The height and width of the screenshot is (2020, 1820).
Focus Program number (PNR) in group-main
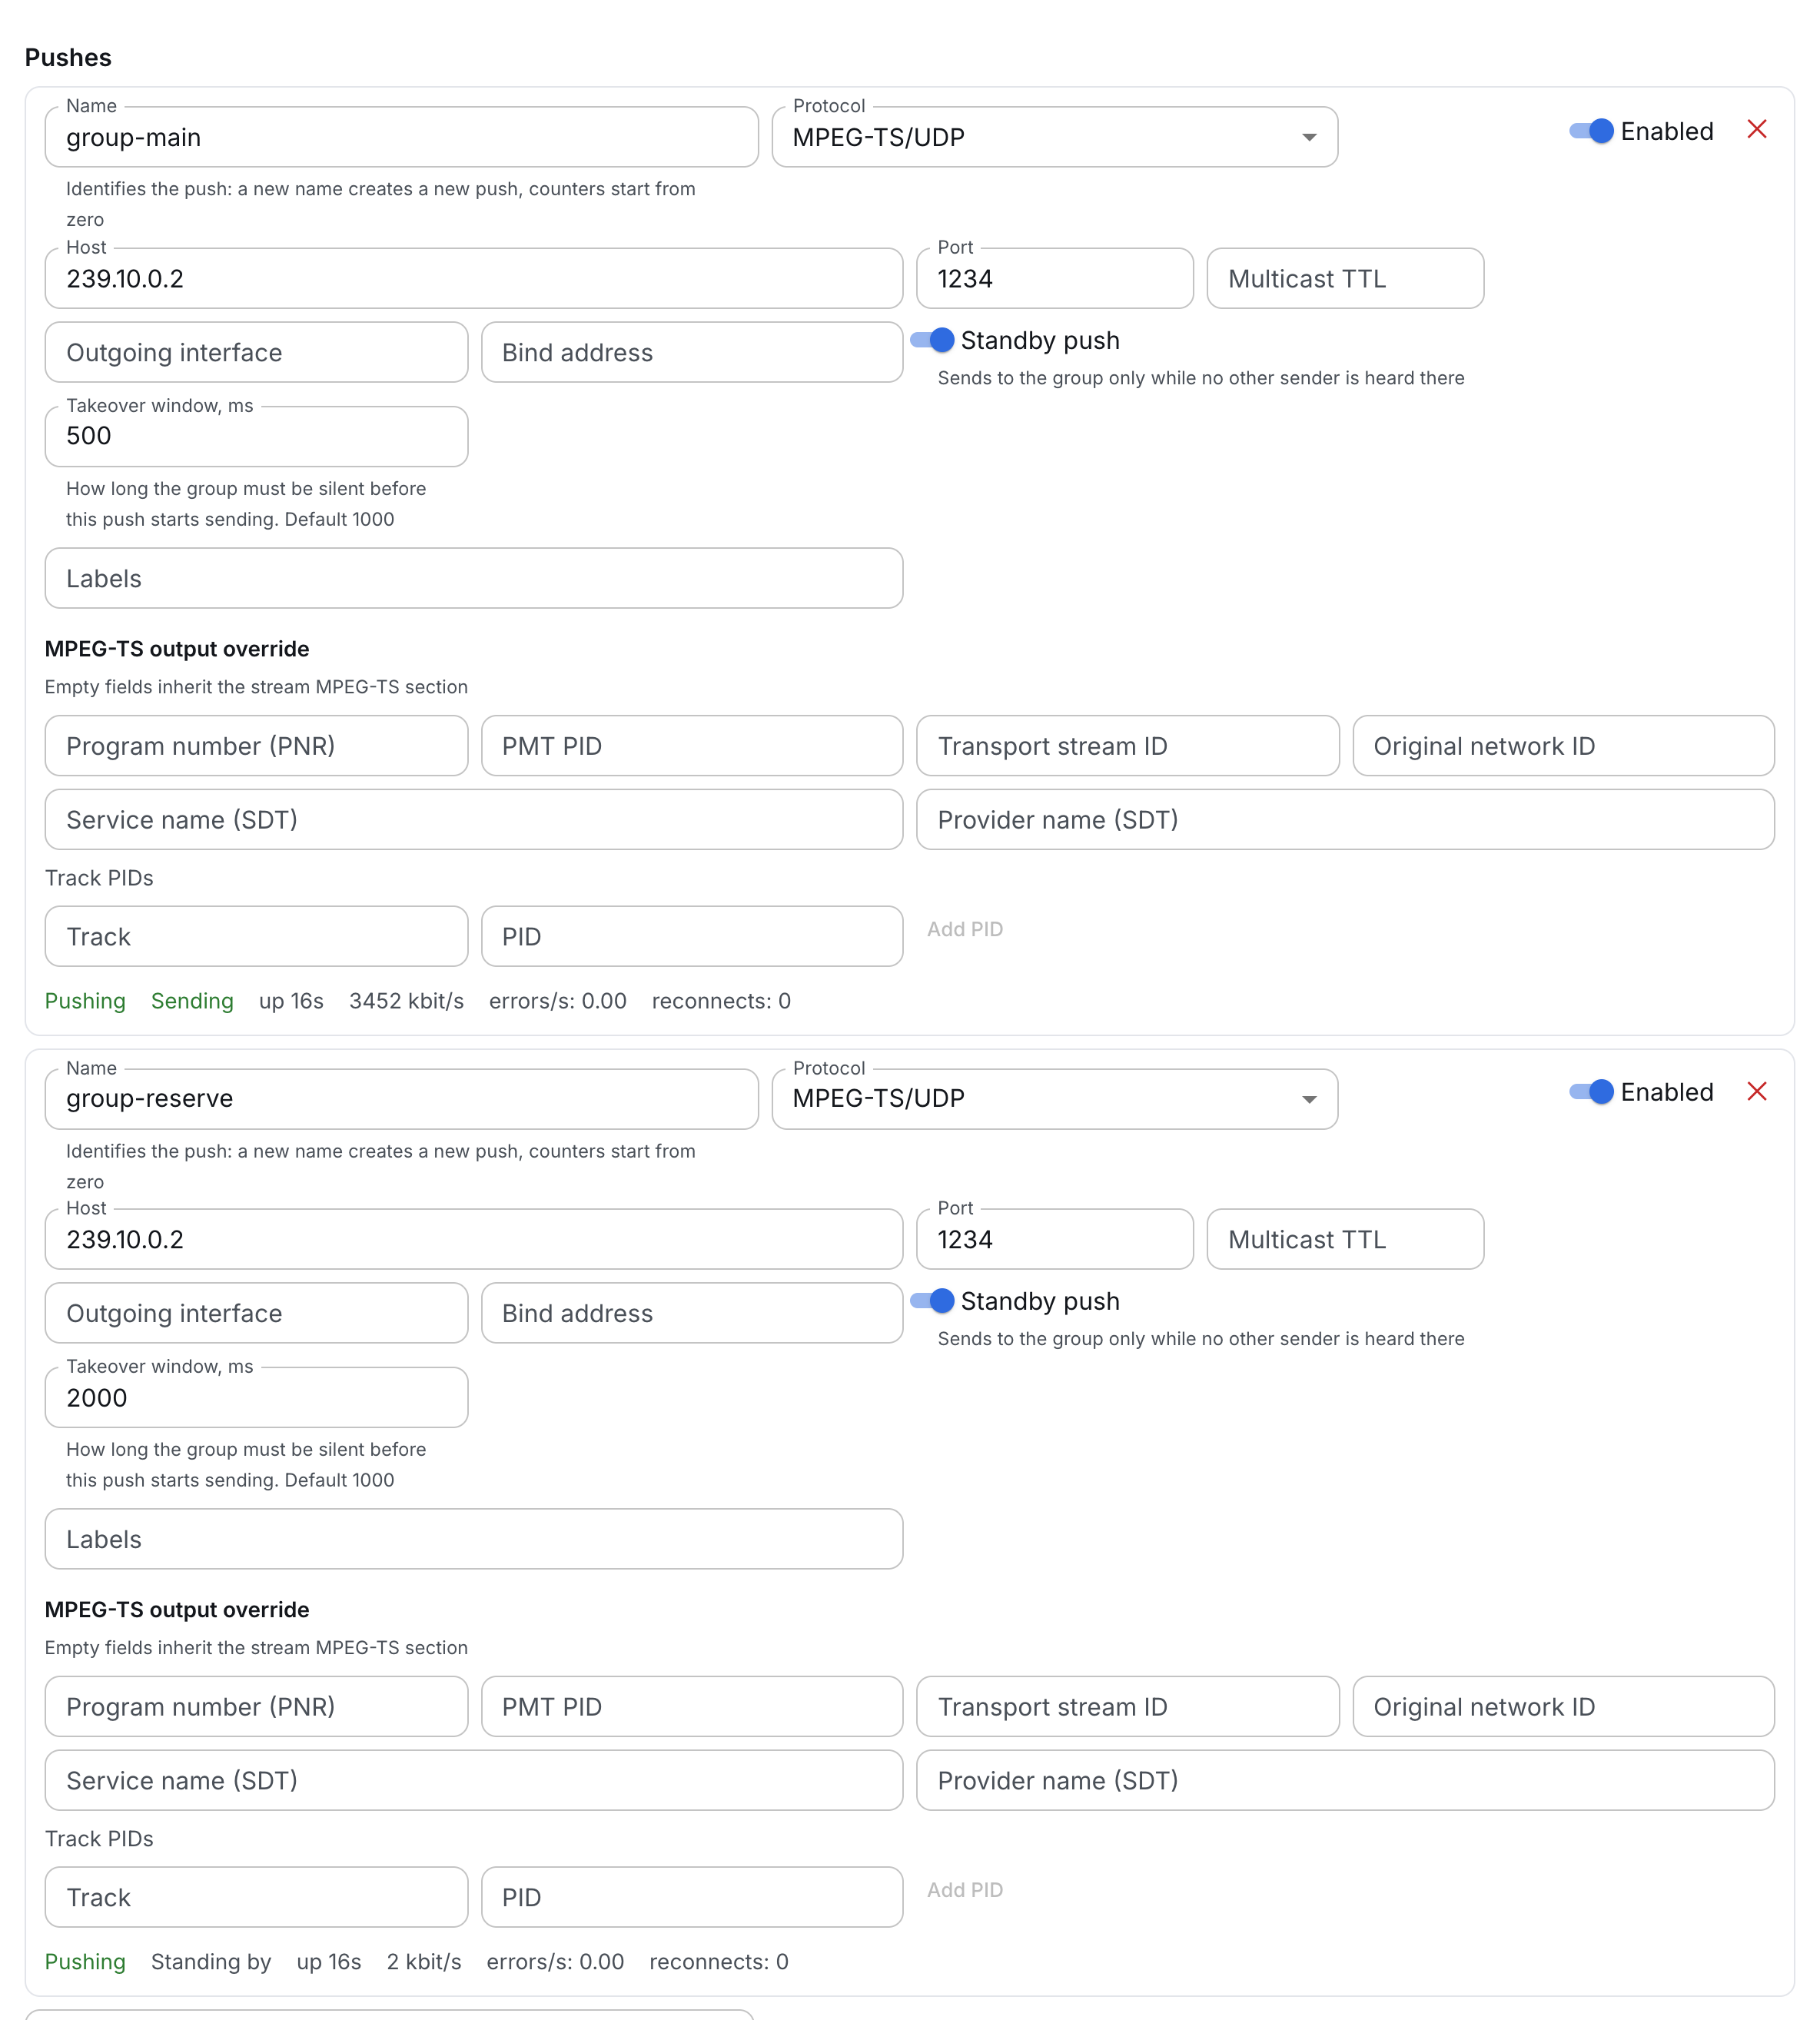(256, 746)
